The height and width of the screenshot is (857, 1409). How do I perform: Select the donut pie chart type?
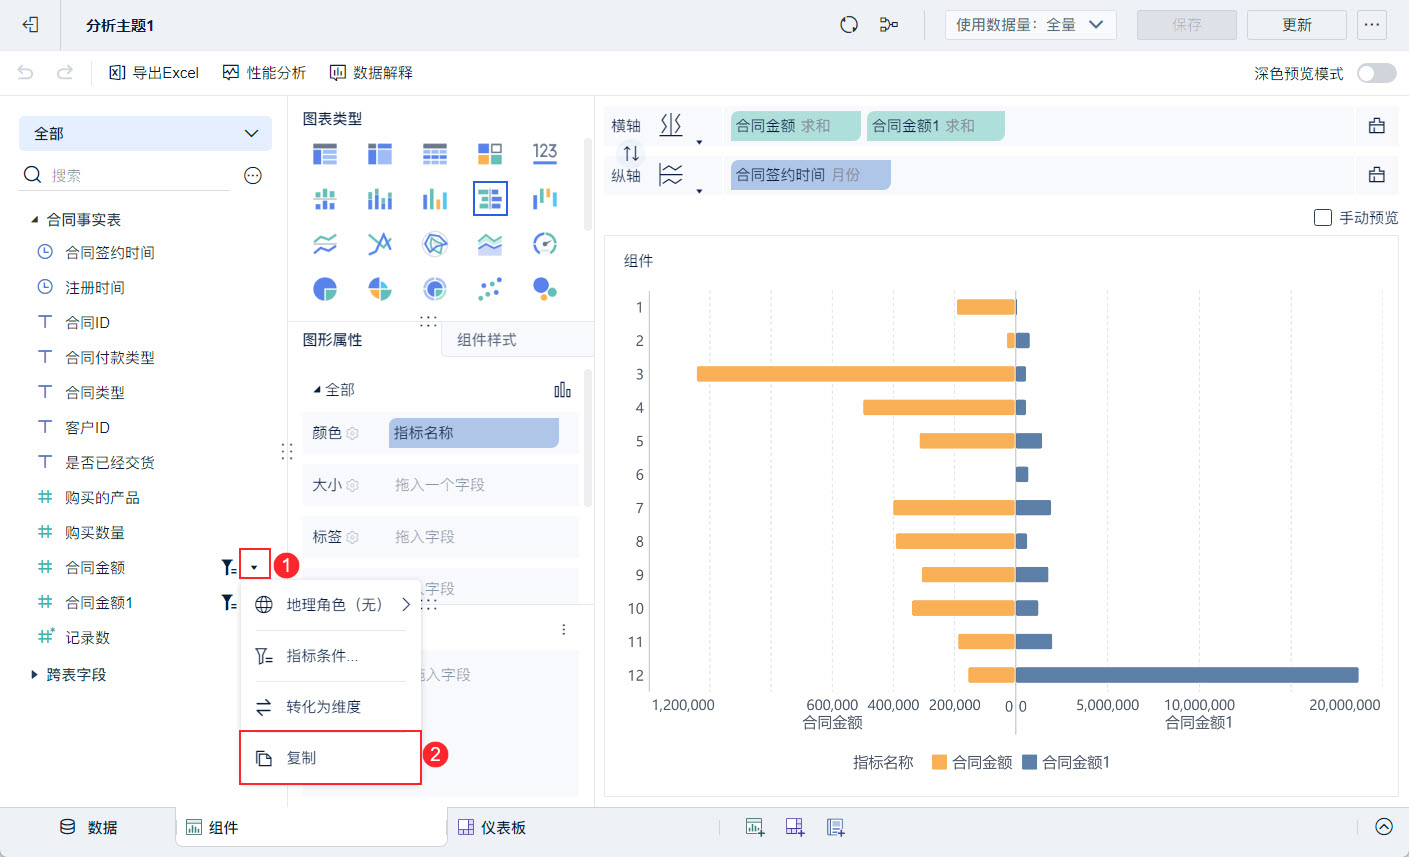click(435, 289)
